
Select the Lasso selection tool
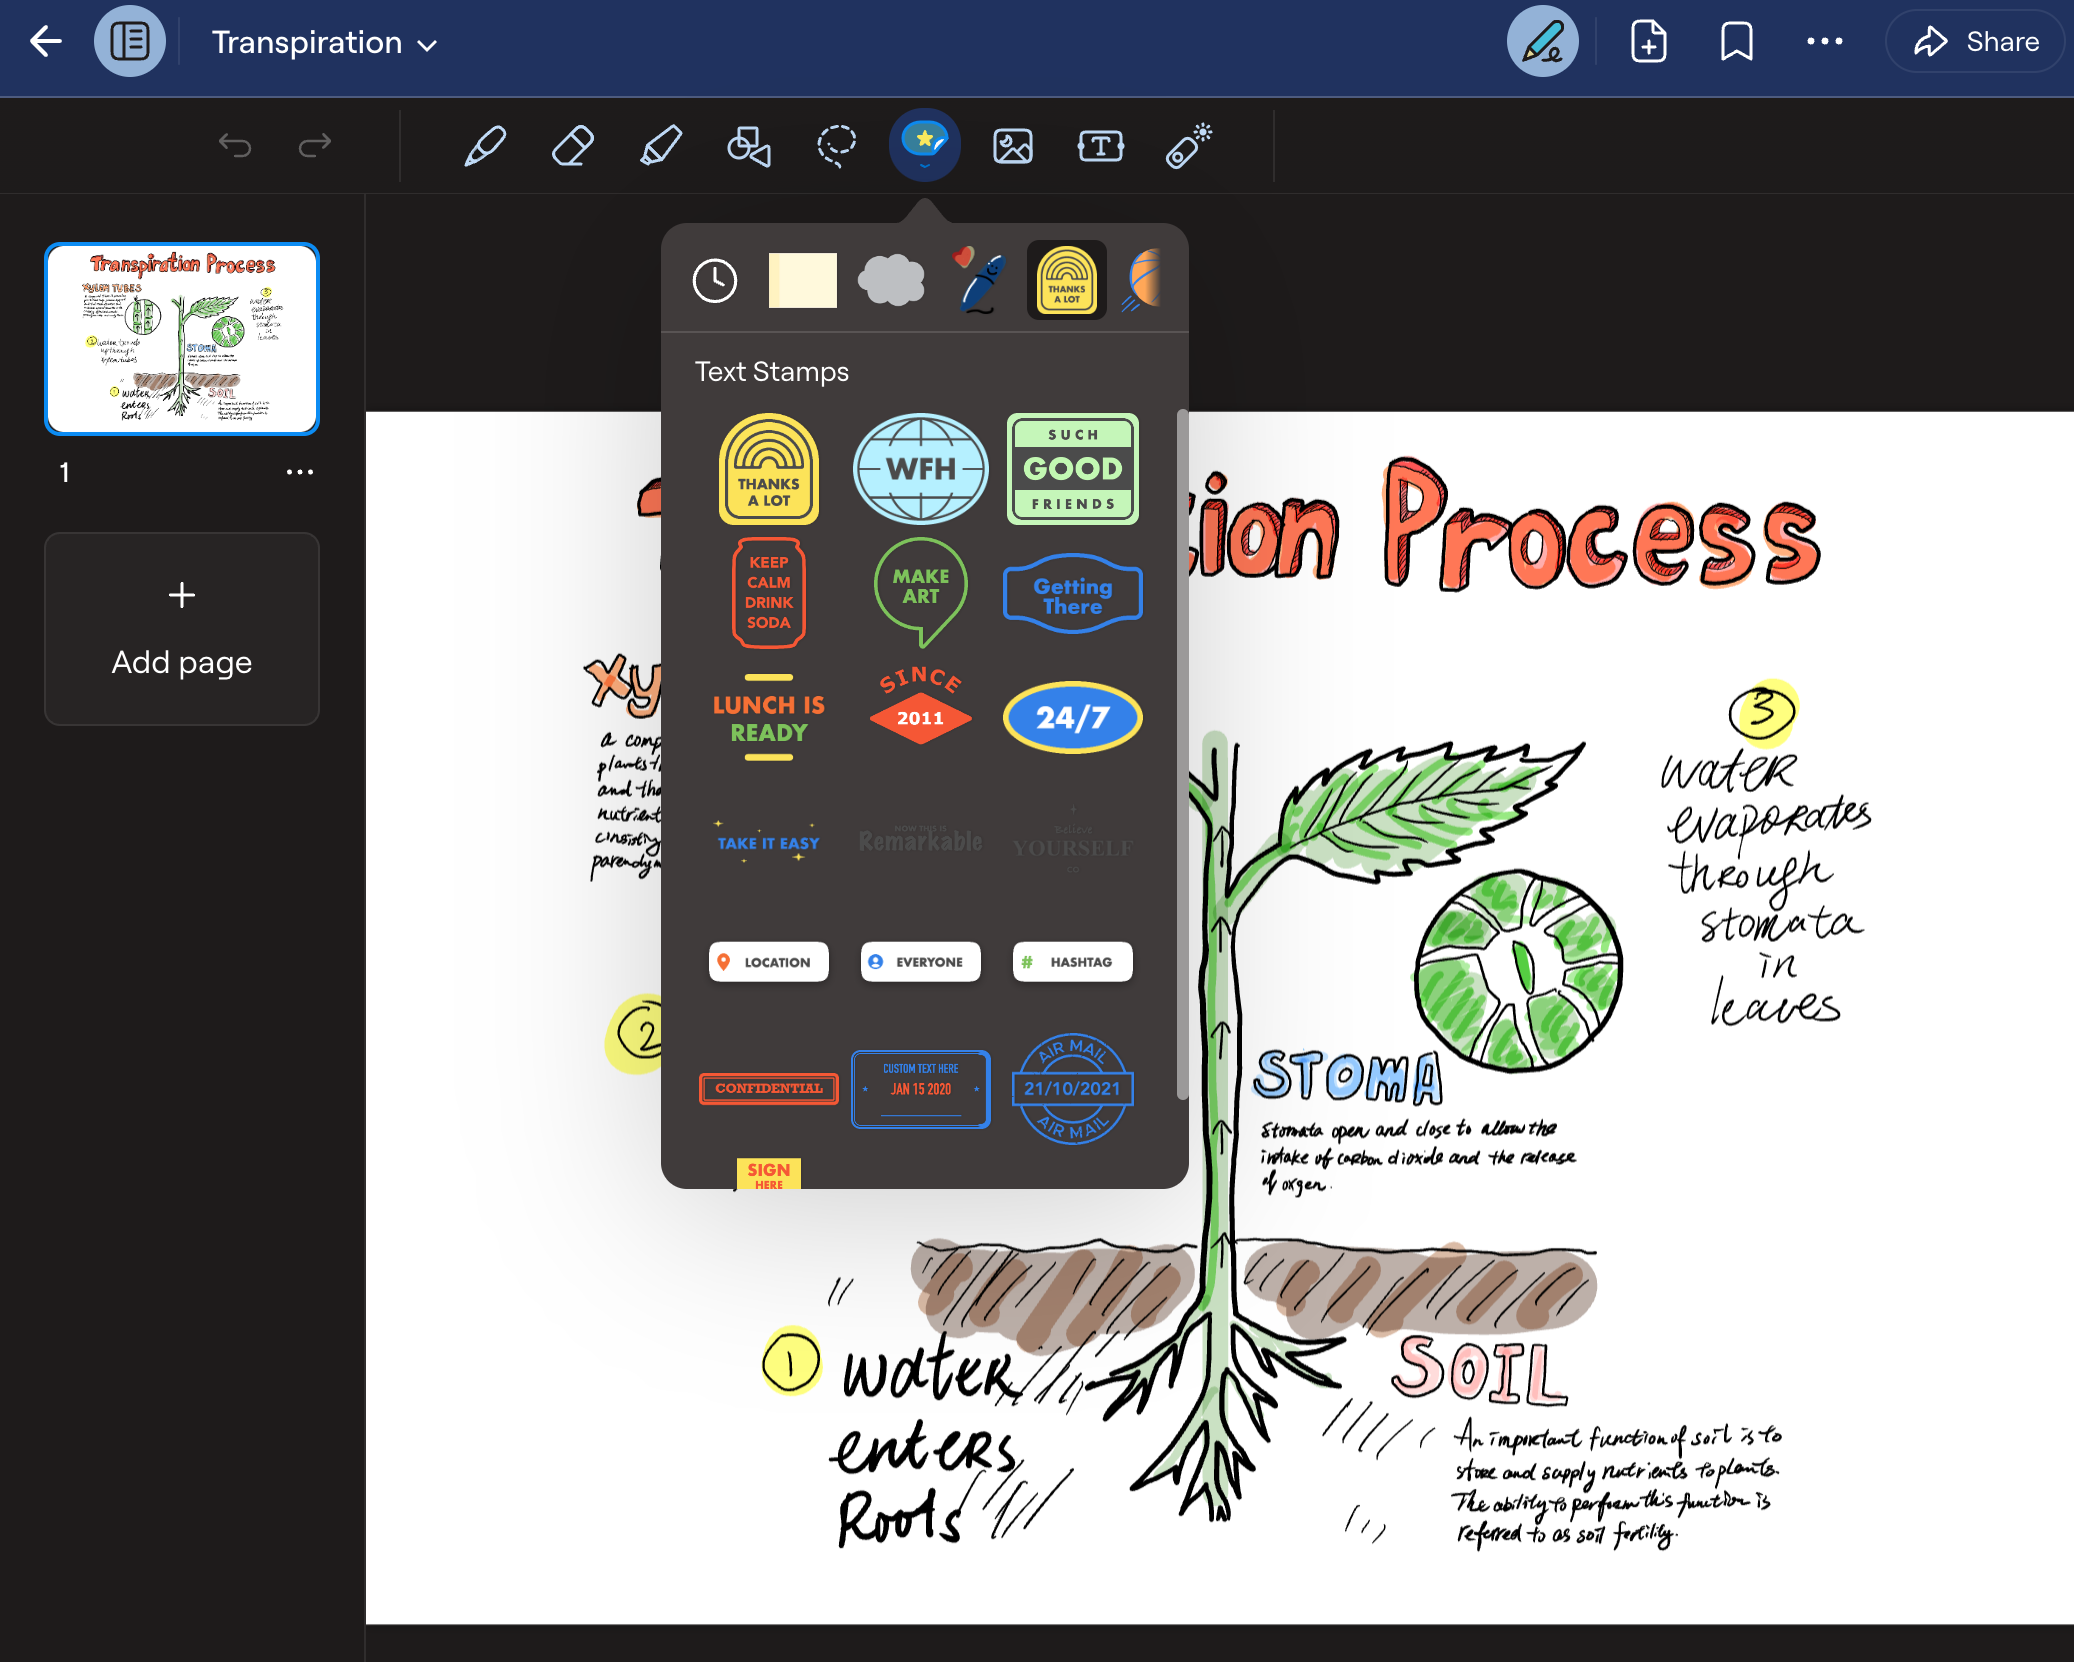point(836,146)
